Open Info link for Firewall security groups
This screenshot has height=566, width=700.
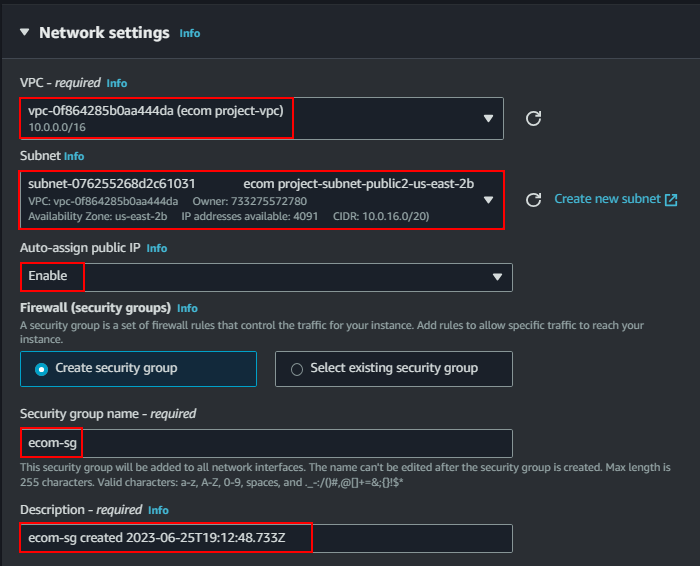coord(187,308)
